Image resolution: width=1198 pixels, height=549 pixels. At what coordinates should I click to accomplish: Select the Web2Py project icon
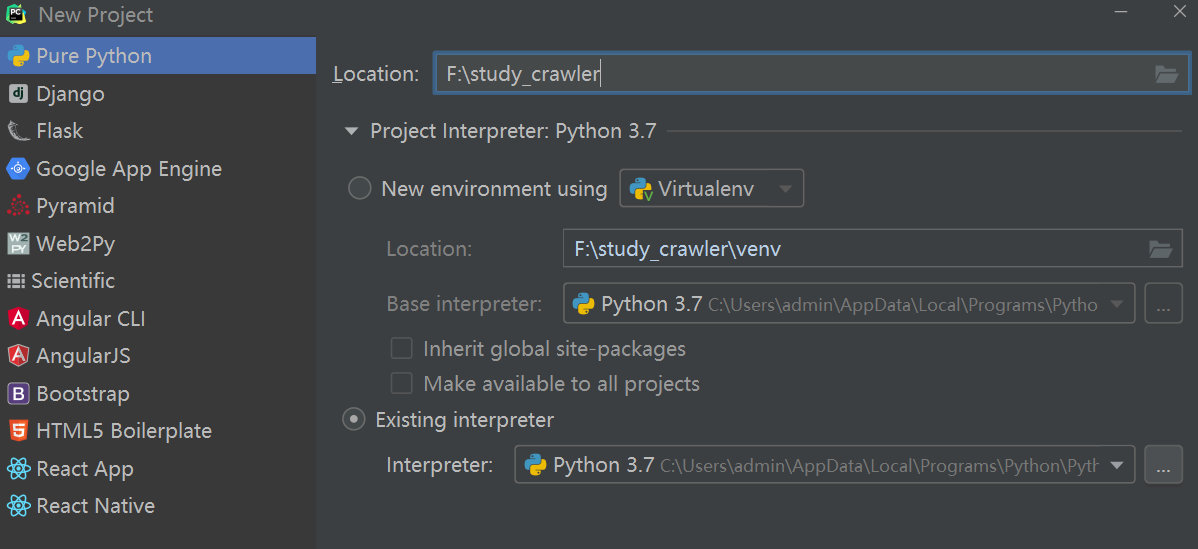[x=18, y=244]
